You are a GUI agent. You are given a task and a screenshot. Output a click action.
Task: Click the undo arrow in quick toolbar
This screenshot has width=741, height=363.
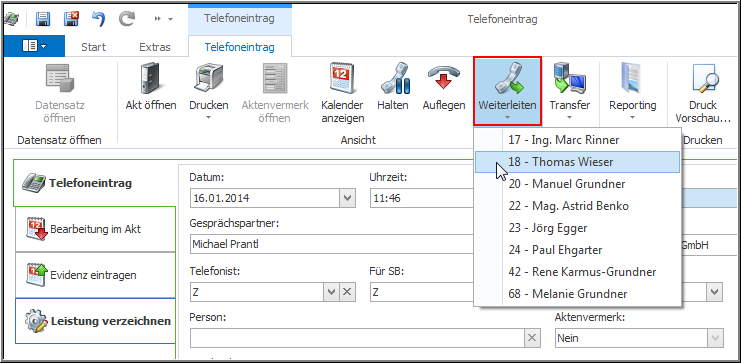click(99, 19)
